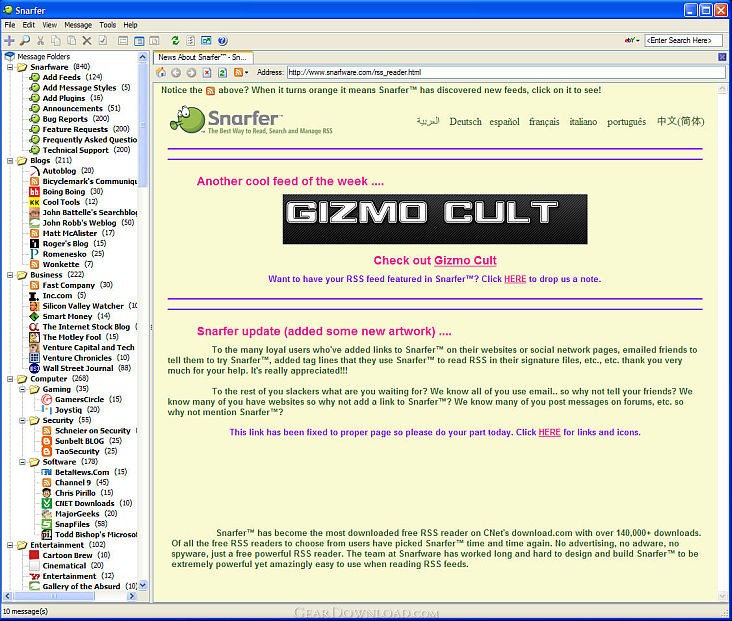Click the folder pane horizontal scrollbar thumb
The height and width of the screenshot is (621, 732).
pyautogui.click(x=54, y=596)
